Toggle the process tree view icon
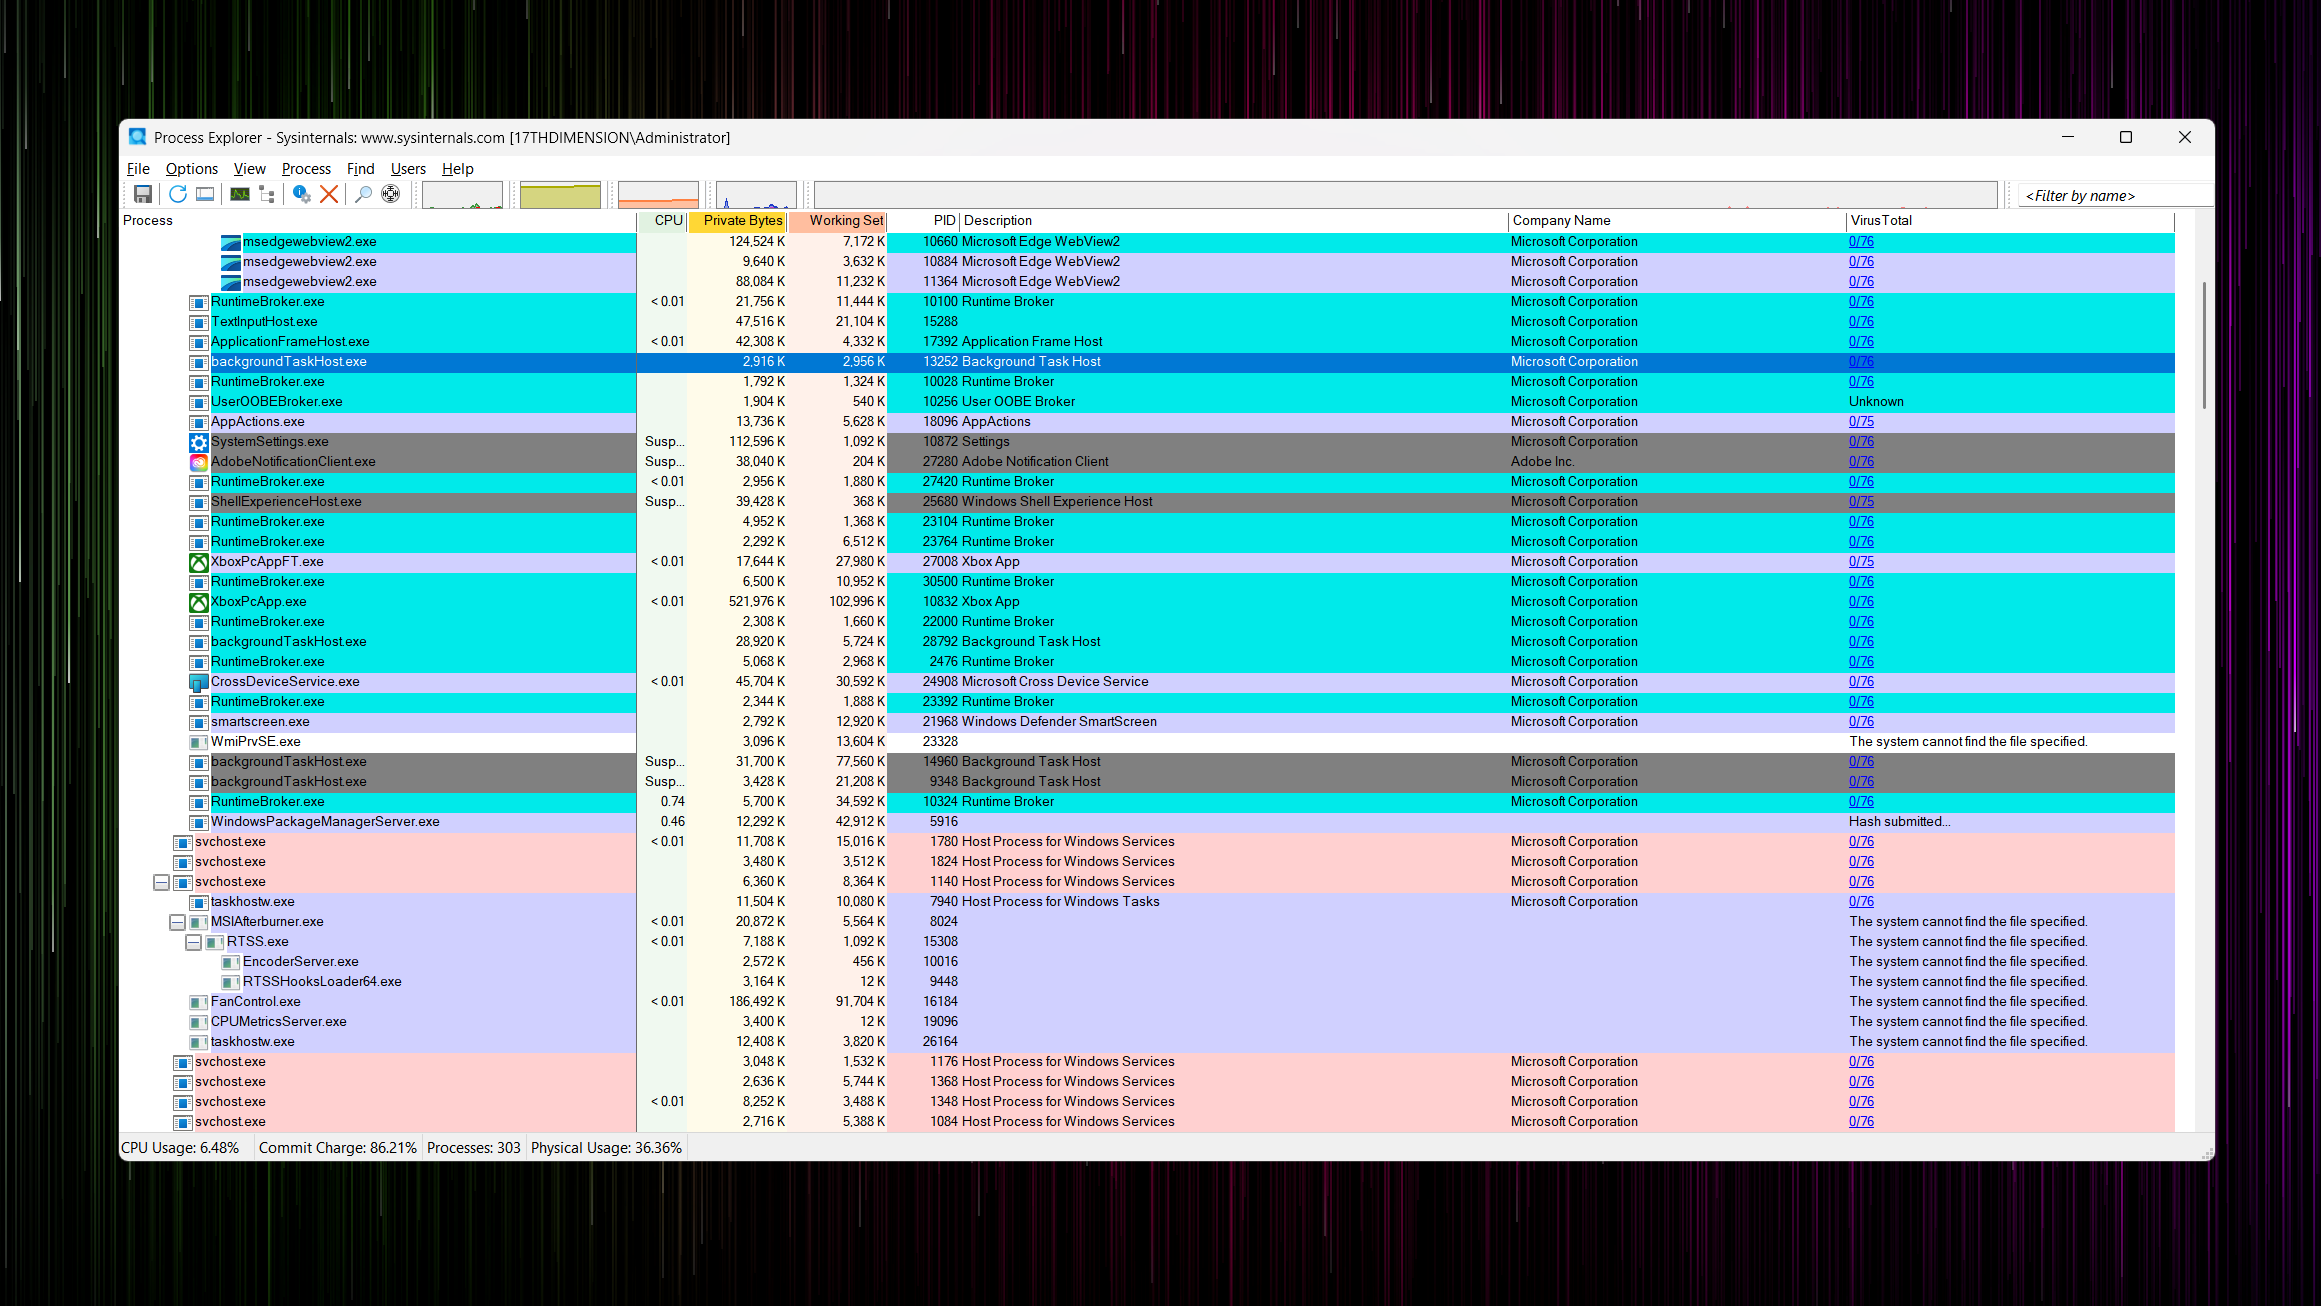The height and width of the screenshot is (1306, 2321). (x=267, y=195)
